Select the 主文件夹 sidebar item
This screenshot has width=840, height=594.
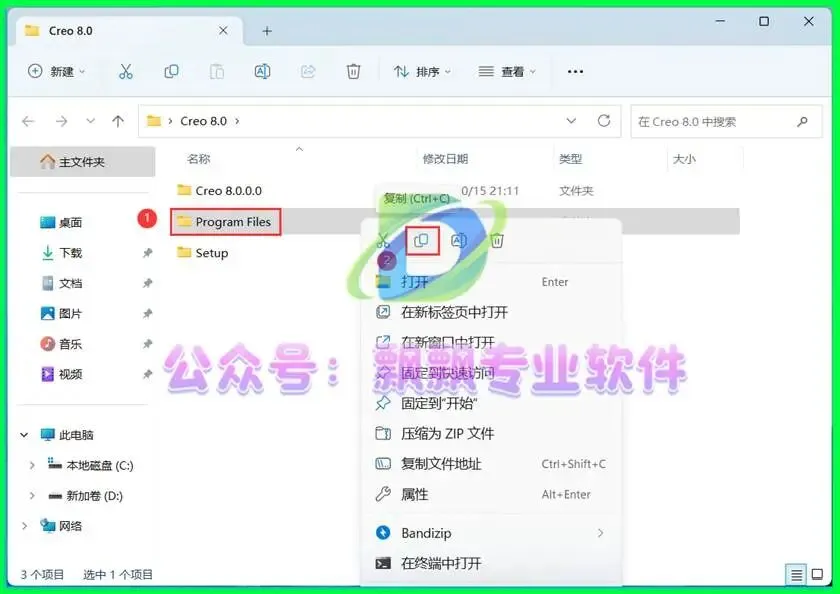[x=82, y=162]
